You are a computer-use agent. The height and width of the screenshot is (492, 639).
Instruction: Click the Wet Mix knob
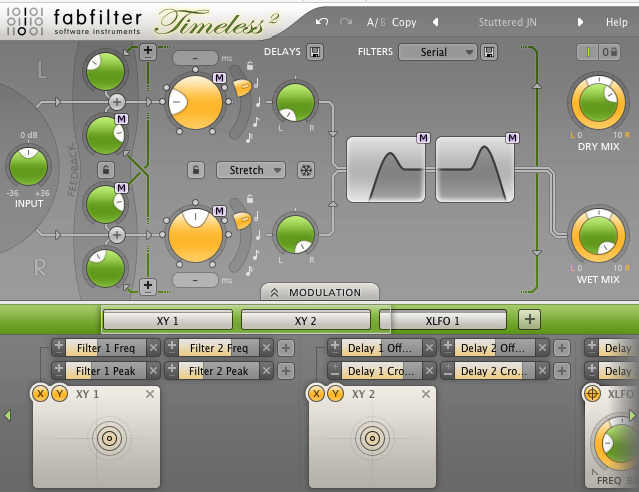tap(598, 236)
